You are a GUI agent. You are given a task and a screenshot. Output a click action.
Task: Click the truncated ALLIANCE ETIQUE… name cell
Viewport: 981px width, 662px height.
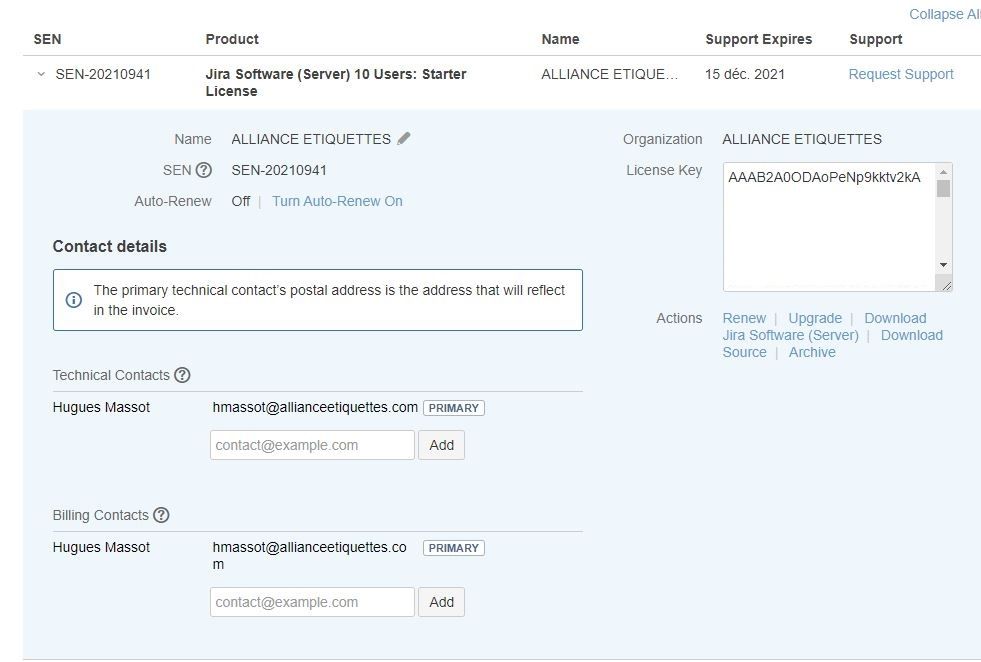tap(609, 74)
